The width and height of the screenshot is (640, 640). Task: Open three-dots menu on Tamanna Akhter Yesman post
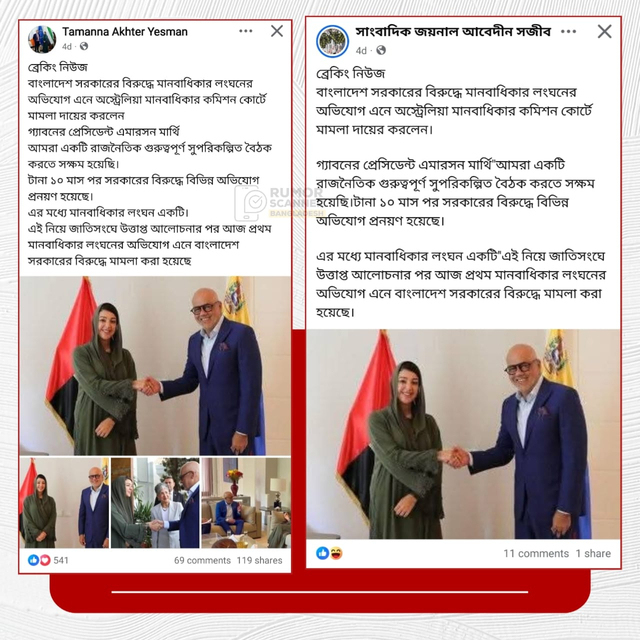[246, 31]
